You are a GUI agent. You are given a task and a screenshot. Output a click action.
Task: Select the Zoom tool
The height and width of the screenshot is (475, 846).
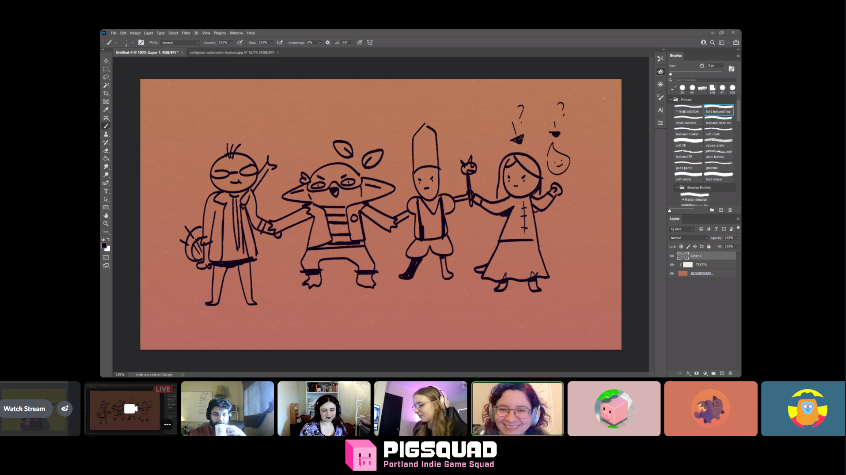106,223
